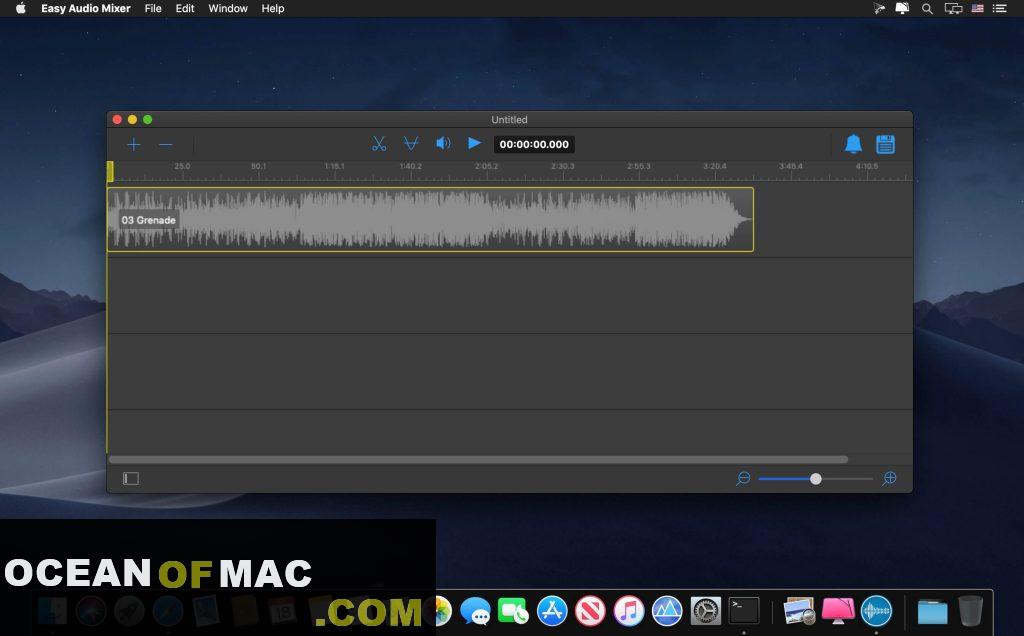Open Messages from the Dock
Screen dimensions: 1024x636
pos(475,612)
